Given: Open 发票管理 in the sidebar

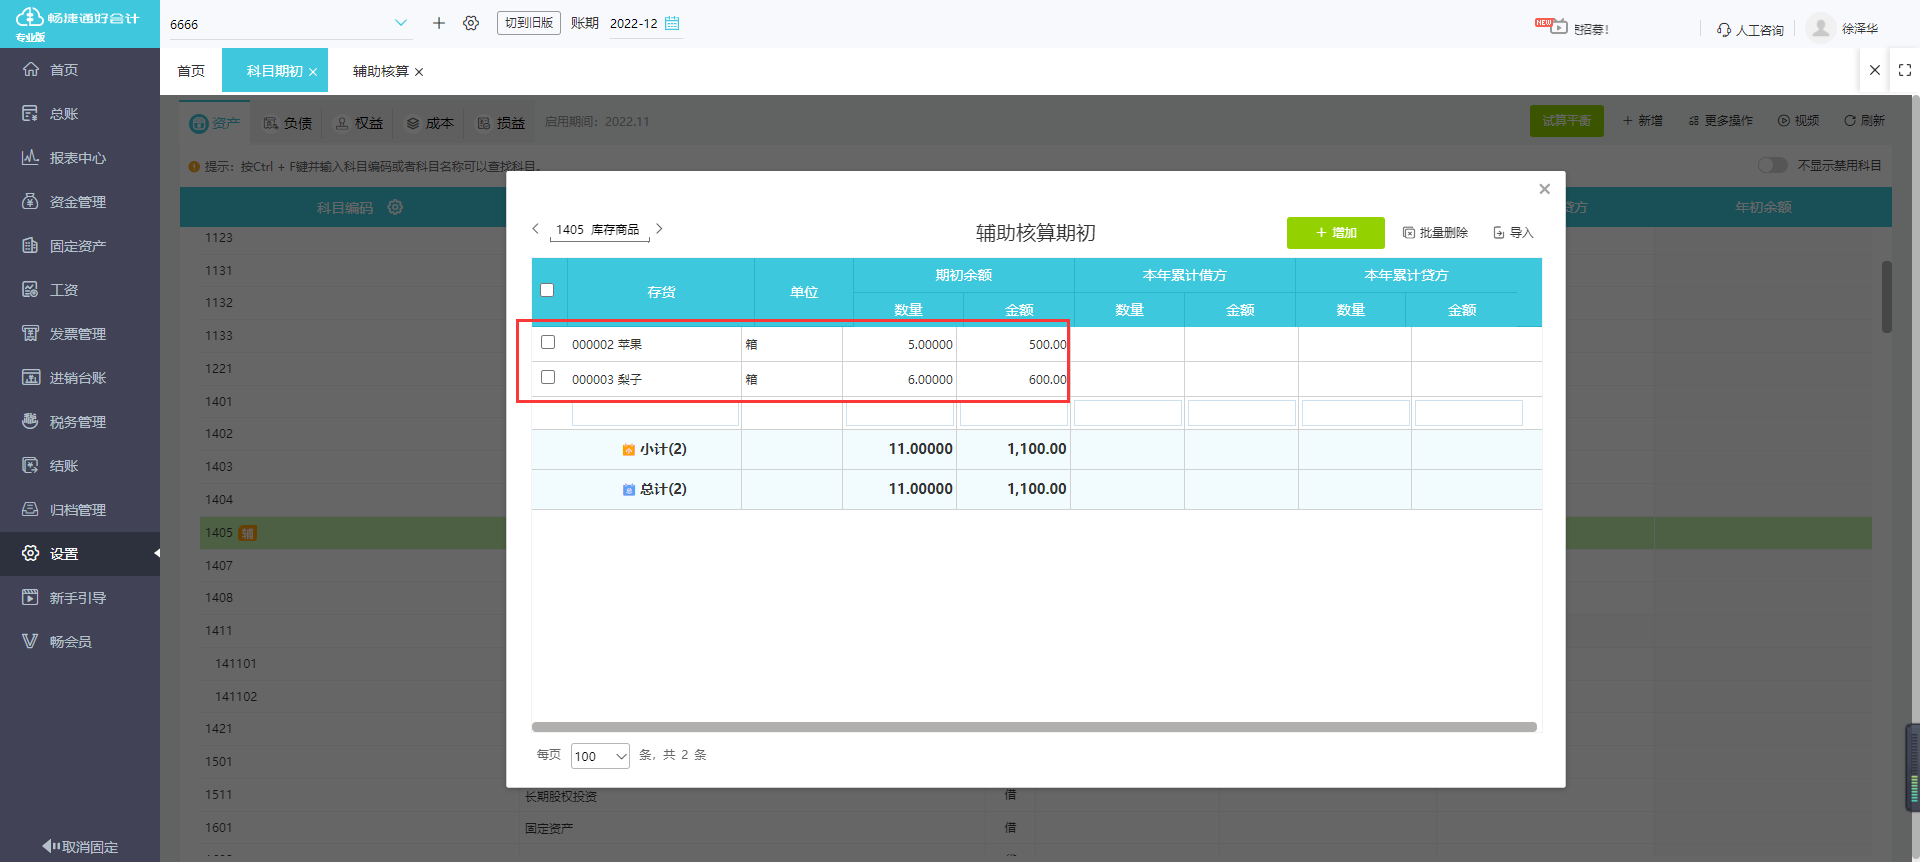Looking at the screenshot, I should pyautogui.click(x=78, y=334).
